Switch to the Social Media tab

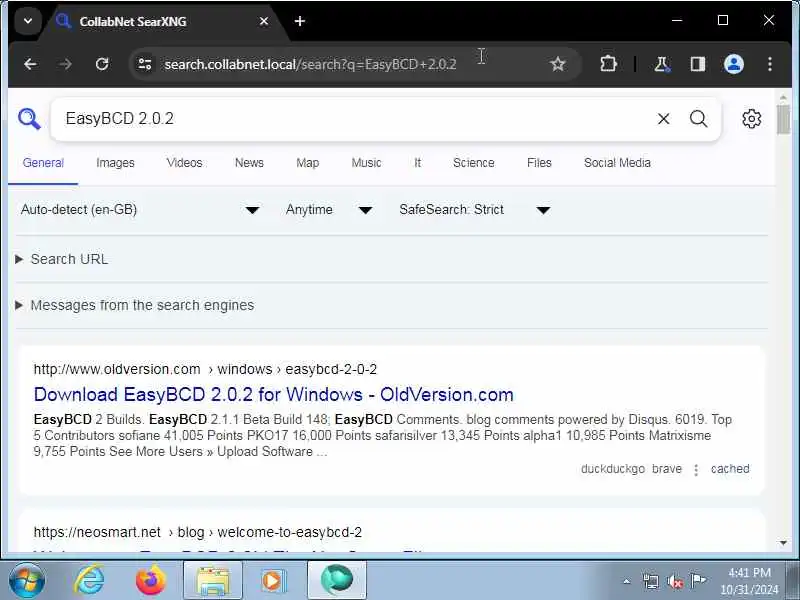coord(617,163)
